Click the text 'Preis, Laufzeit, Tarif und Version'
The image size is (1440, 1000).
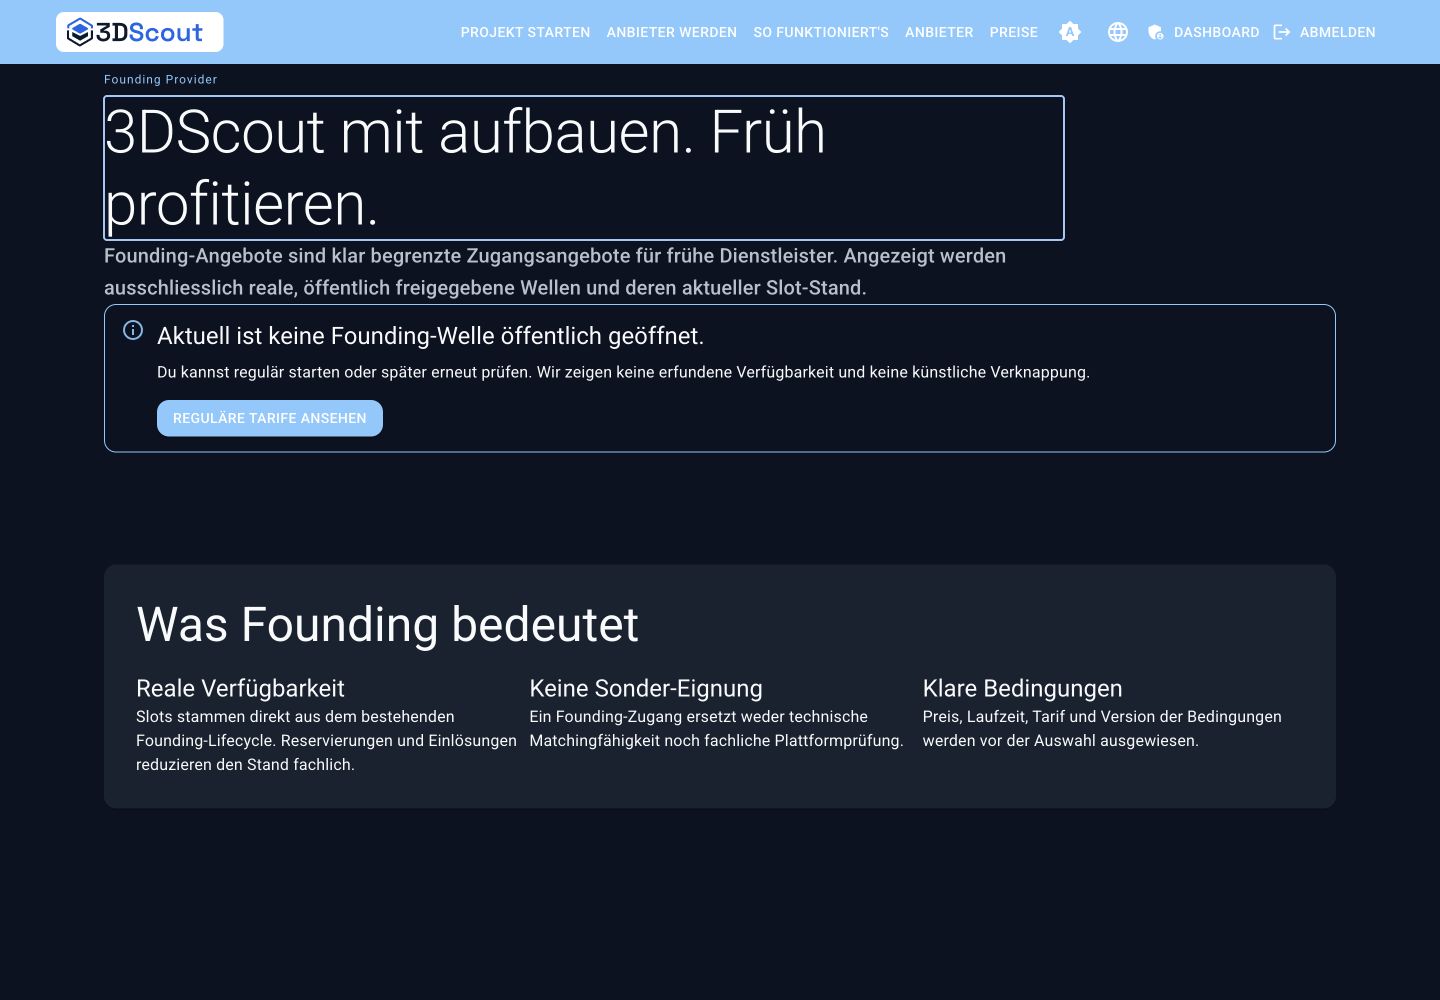1102,729
